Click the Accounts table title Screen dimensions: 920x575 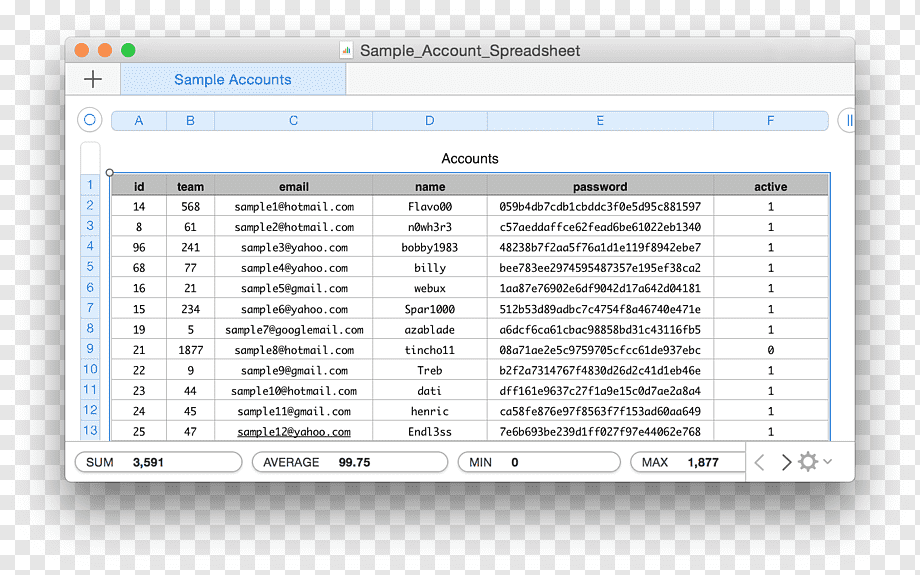point(469,158)
